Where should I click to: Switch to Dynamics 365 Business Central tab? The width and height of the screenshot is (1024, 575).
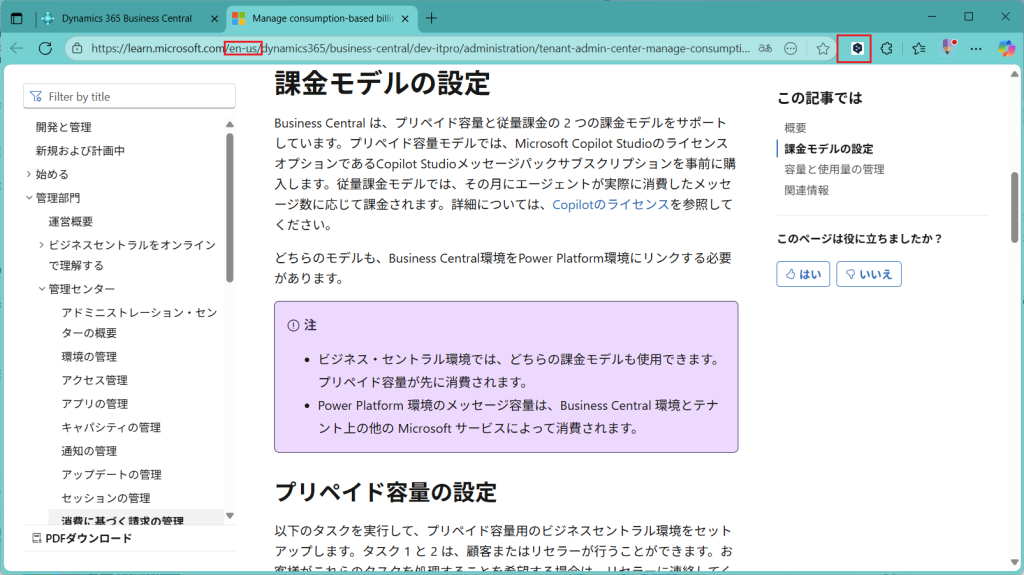click(x=127, y=18)
